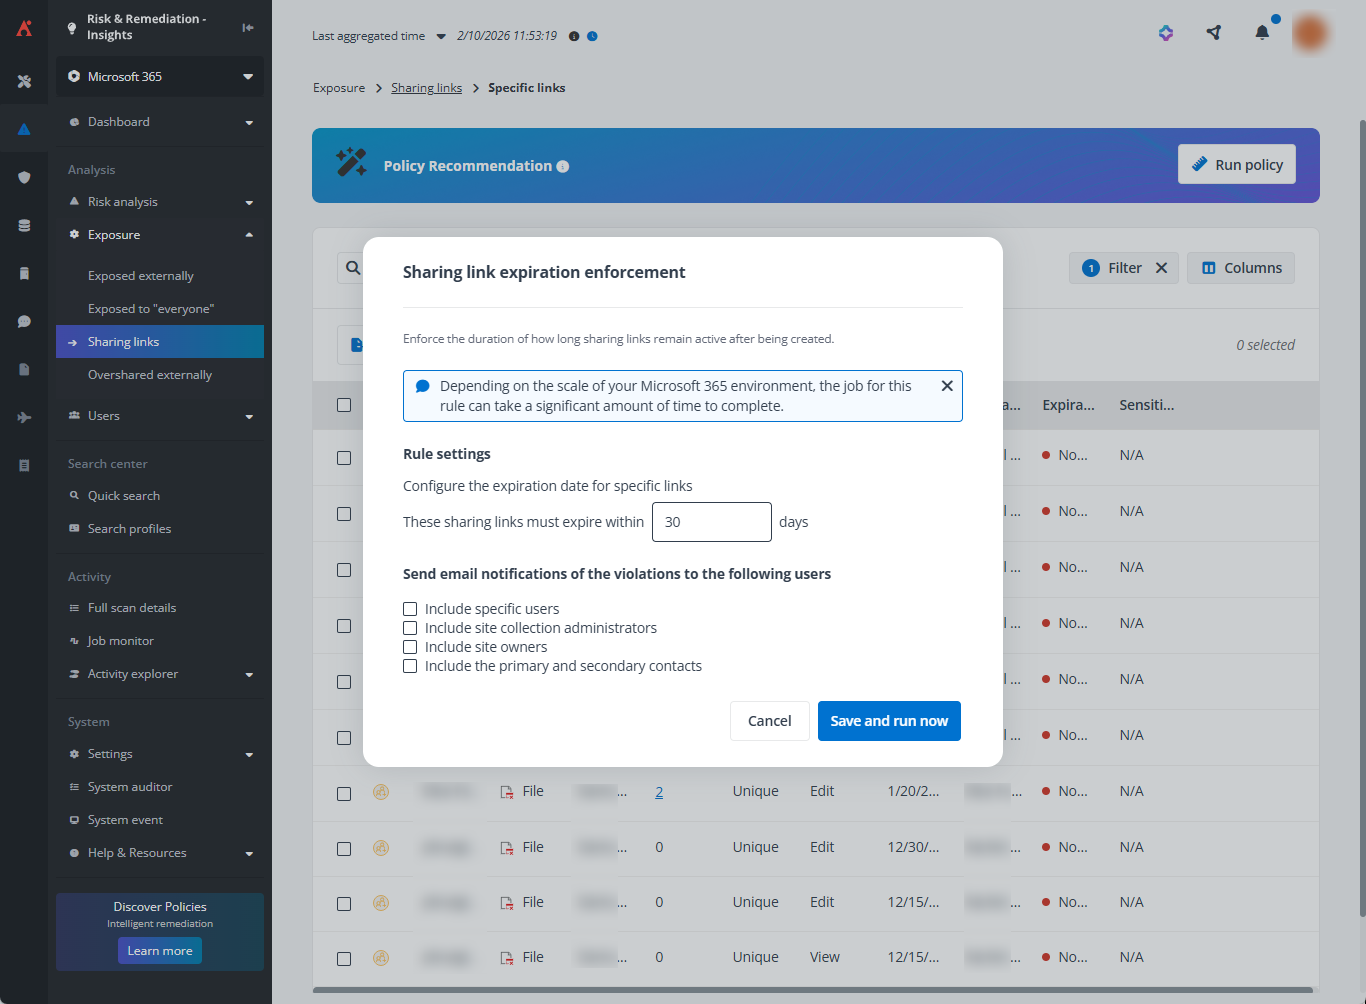Click the share arrow icon in header
The image size is (1366, 1004).
[x=1214, y=33]
